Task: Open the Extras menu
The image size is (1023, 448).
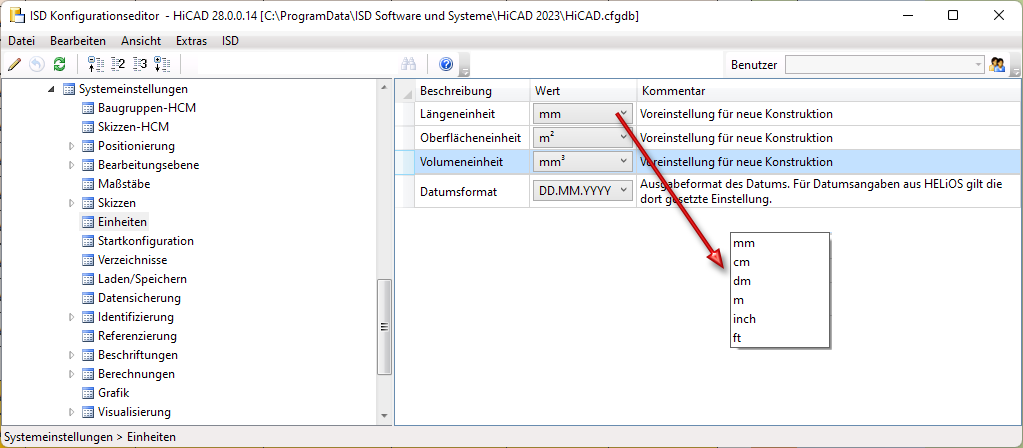Action: click(x=191, y=40)
